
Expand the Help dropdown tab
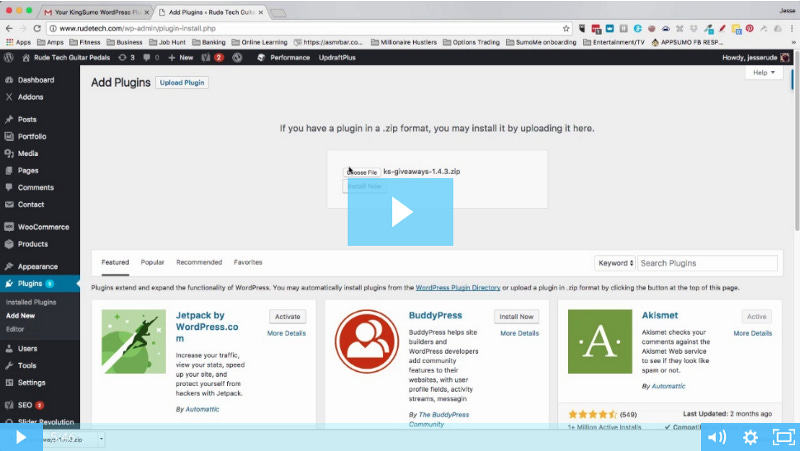pos(764,72)
